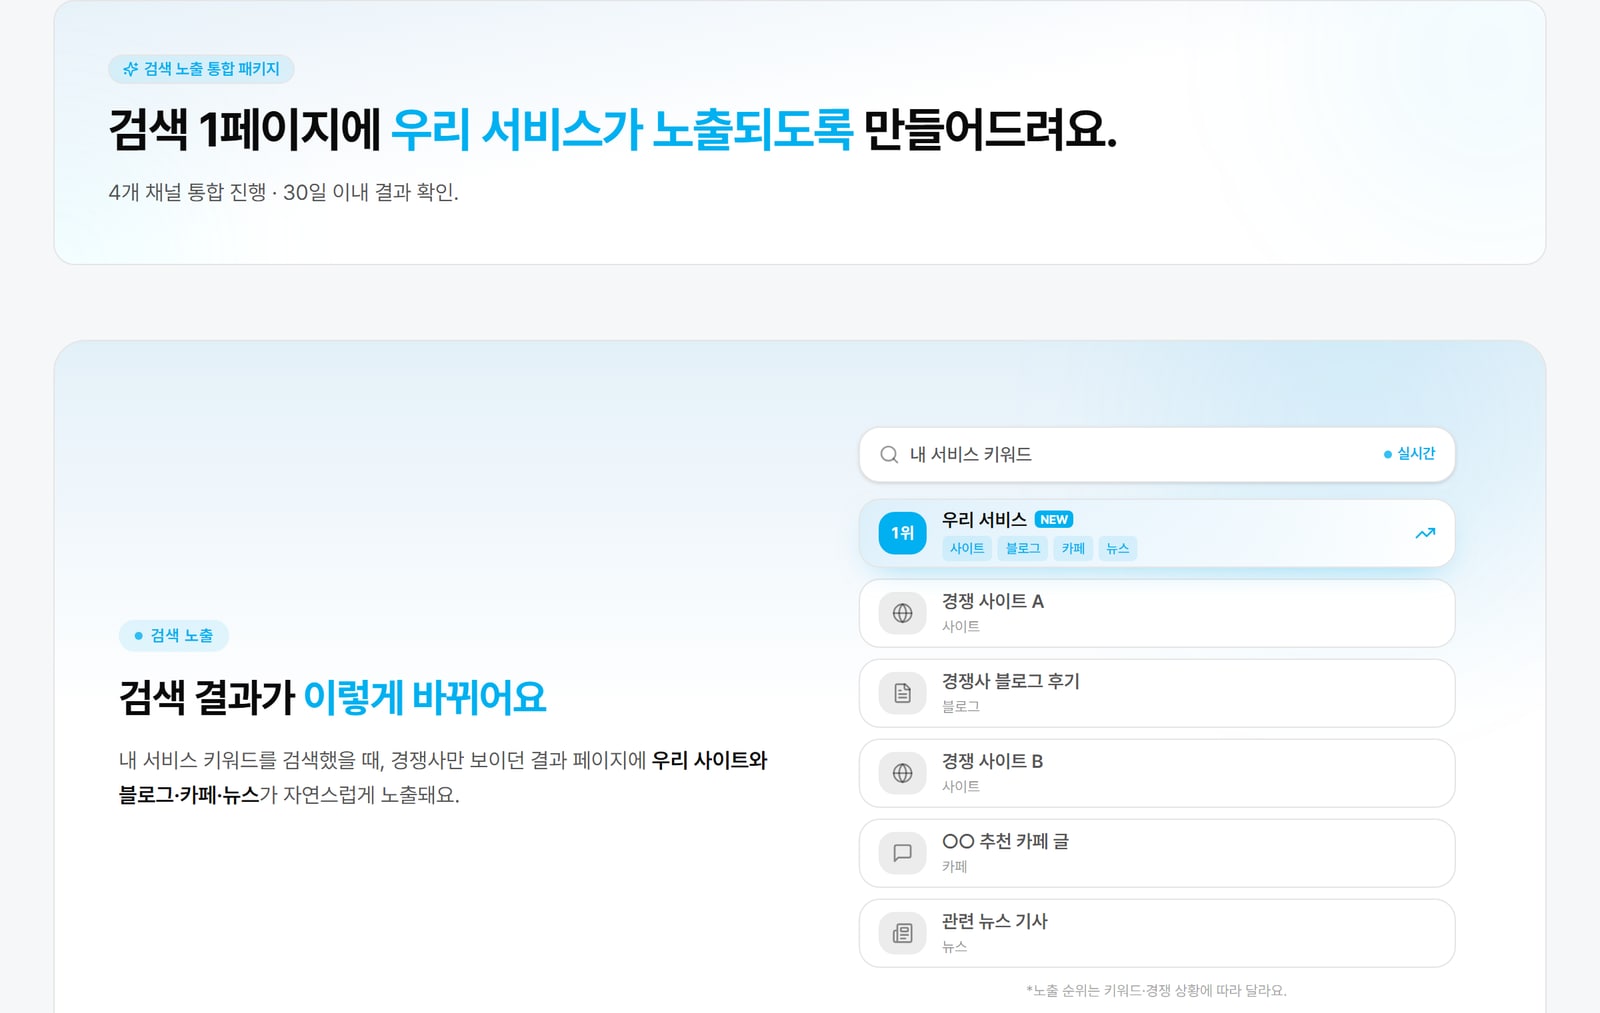
Task: Click the 검색 노출 pill label
Action: pos(182,636)
